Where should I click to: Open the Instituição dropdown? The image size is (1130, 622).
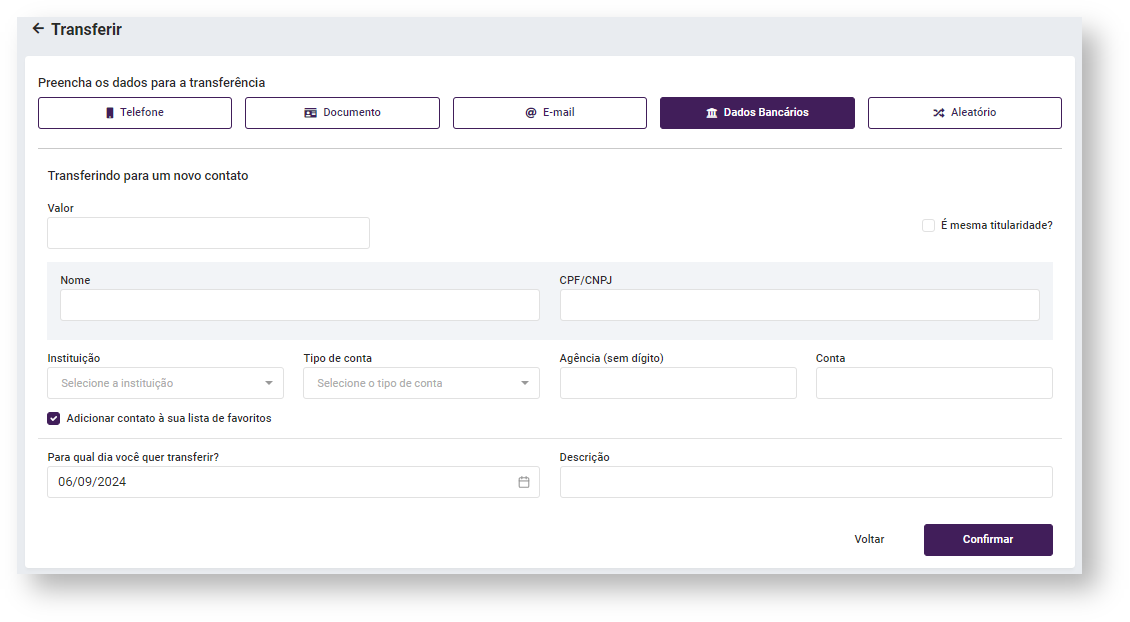point(165,383)
